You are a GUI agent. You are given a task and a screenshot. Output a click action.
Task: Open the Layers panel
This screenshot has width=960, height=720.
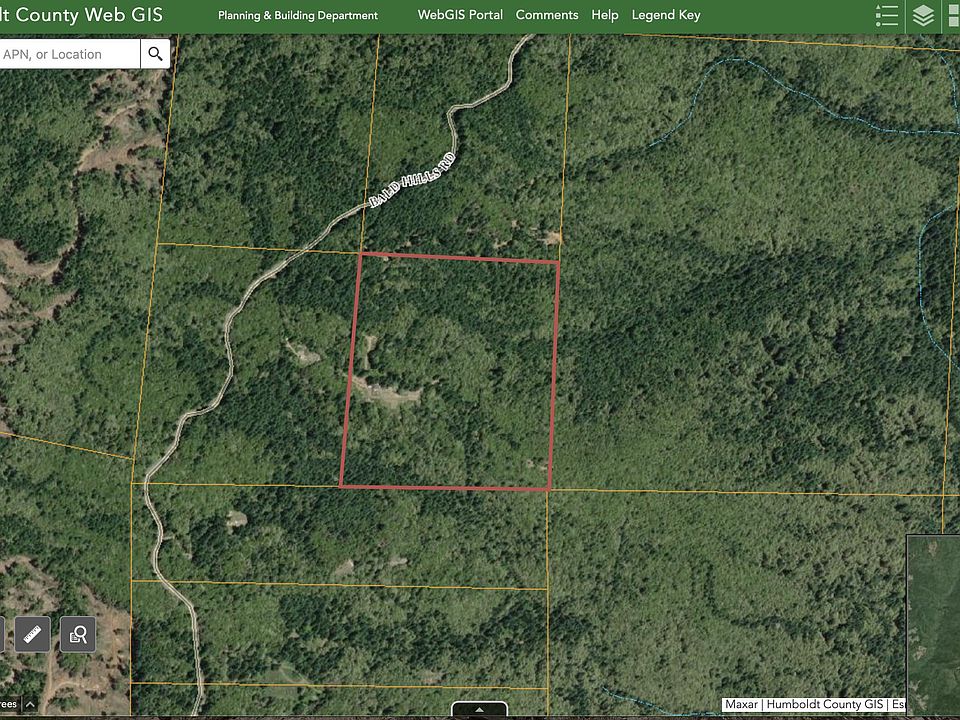coord(923,15)
